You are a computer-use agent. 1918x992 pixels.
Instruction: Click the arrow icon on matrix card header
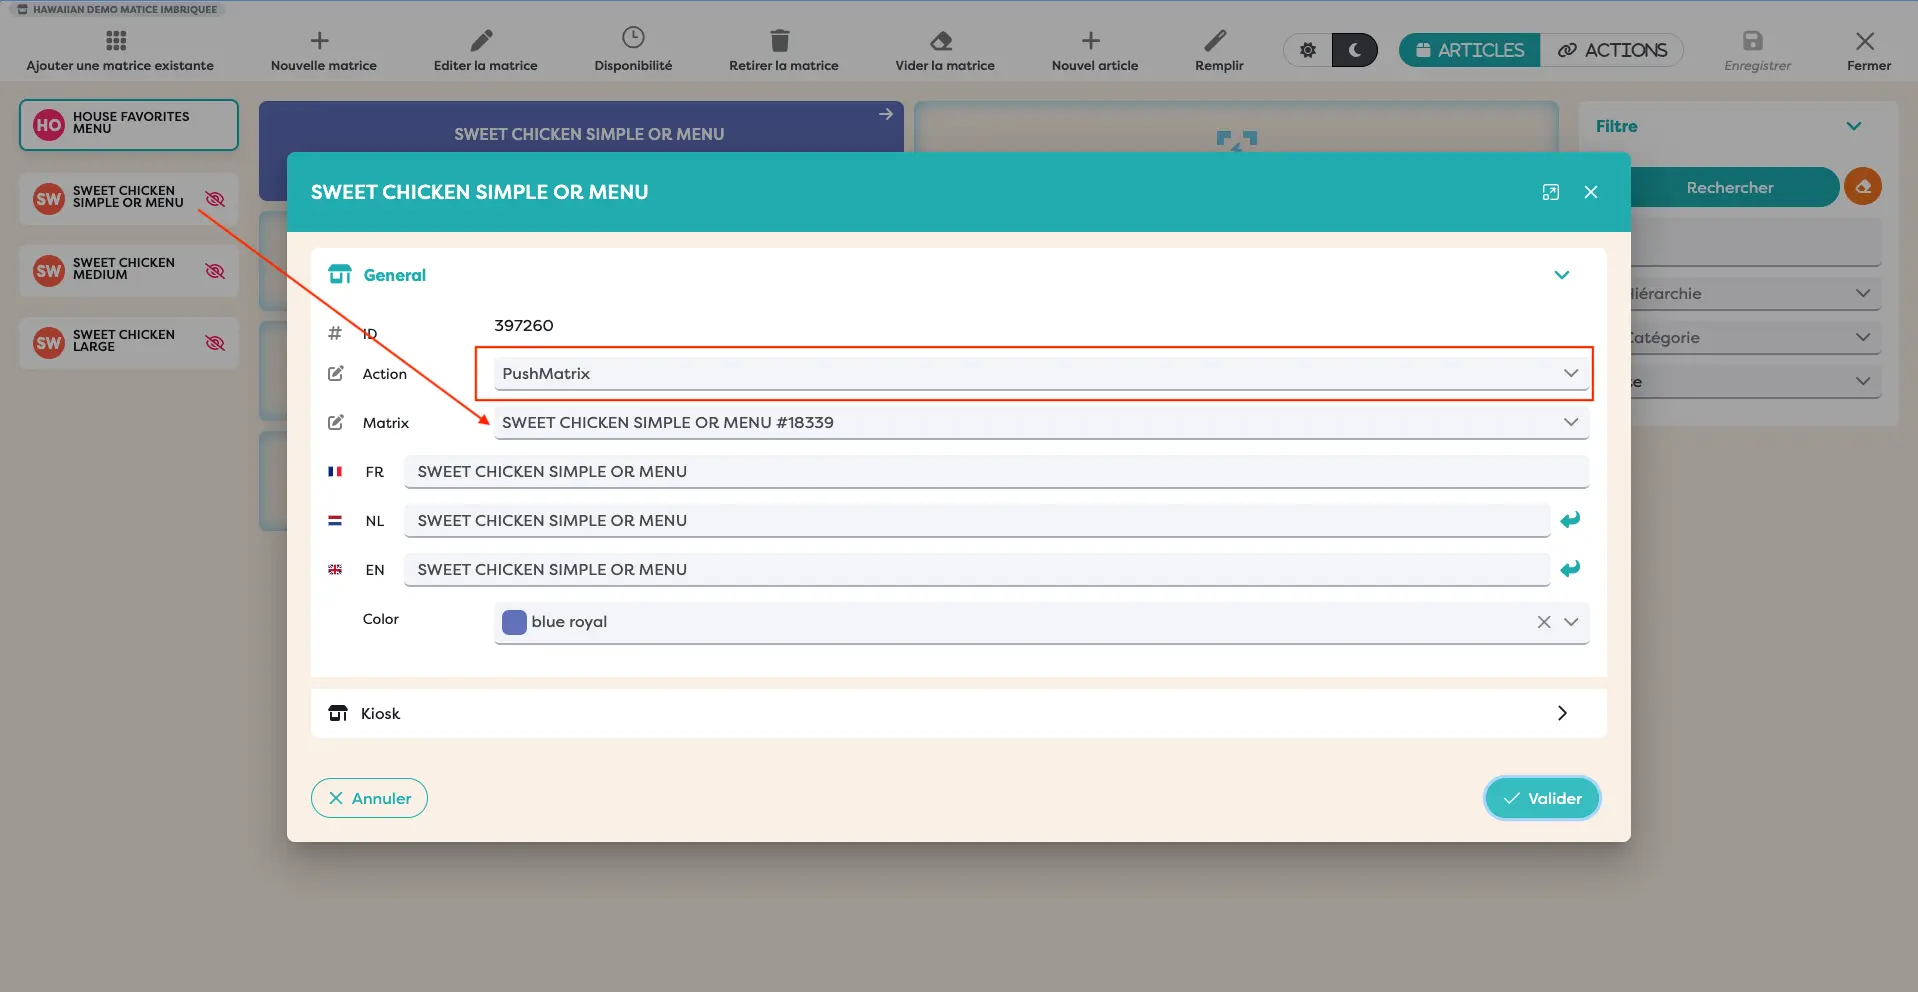[x=886, y=114]
